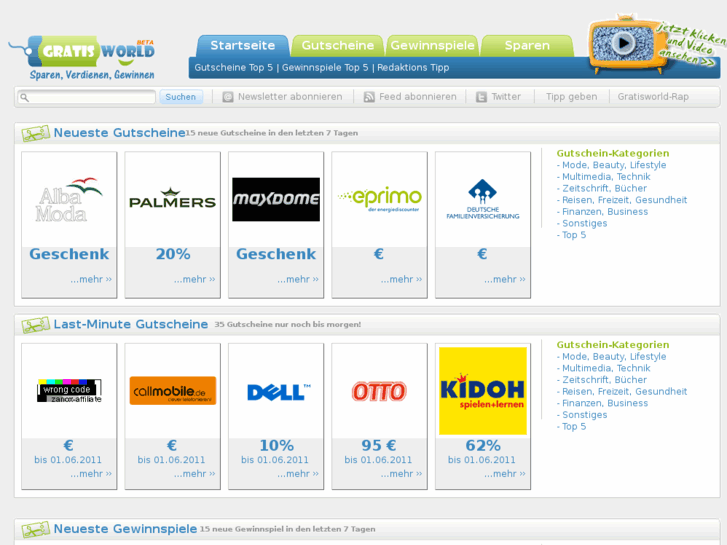Open the OTTO logo offer

[x=379, y=391]
